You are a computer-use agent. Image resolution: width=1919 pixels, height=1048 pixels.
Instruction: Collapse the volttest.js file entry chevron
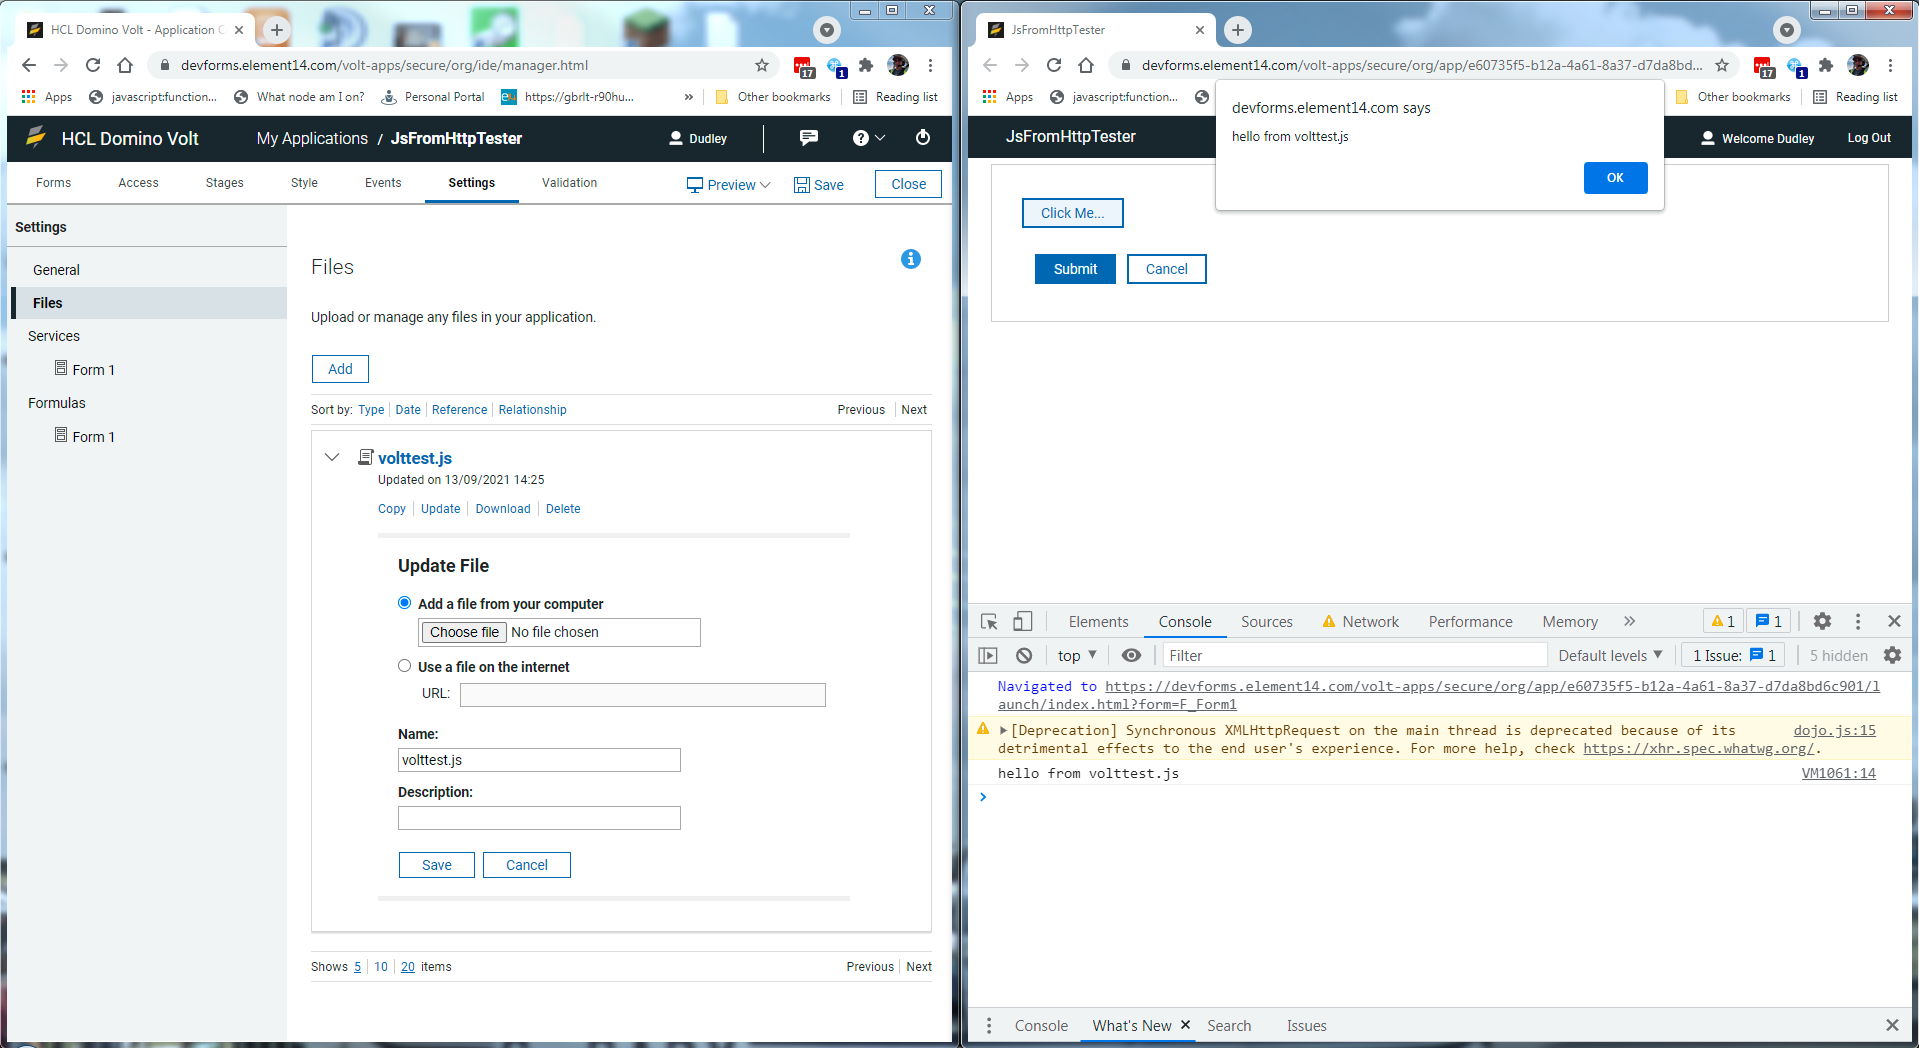coord(332,457)
